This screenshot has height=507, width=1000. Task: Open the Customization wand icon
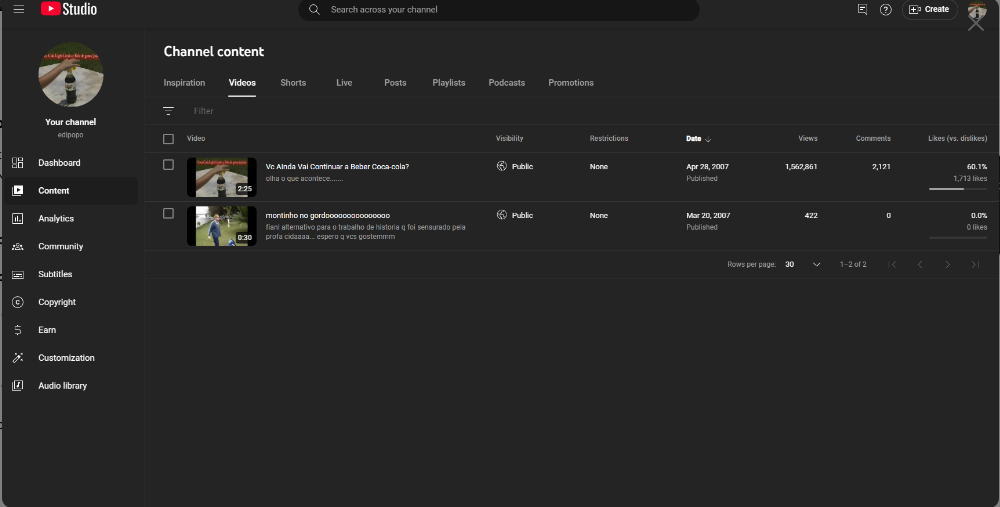(18, 358)
